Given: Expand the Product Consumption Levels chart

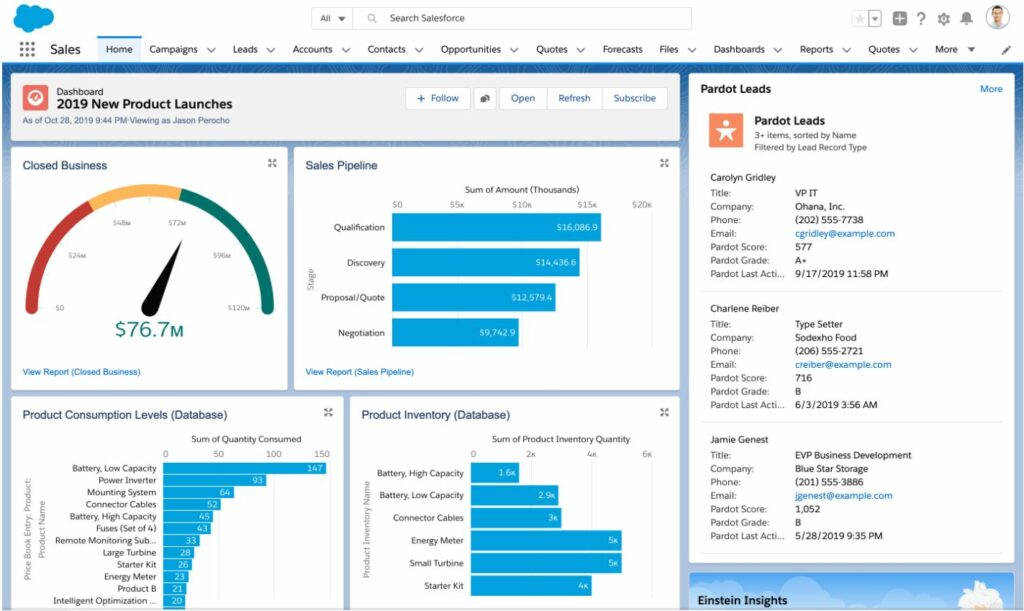Looking at the screenshot, I should (x=328, y=413).
